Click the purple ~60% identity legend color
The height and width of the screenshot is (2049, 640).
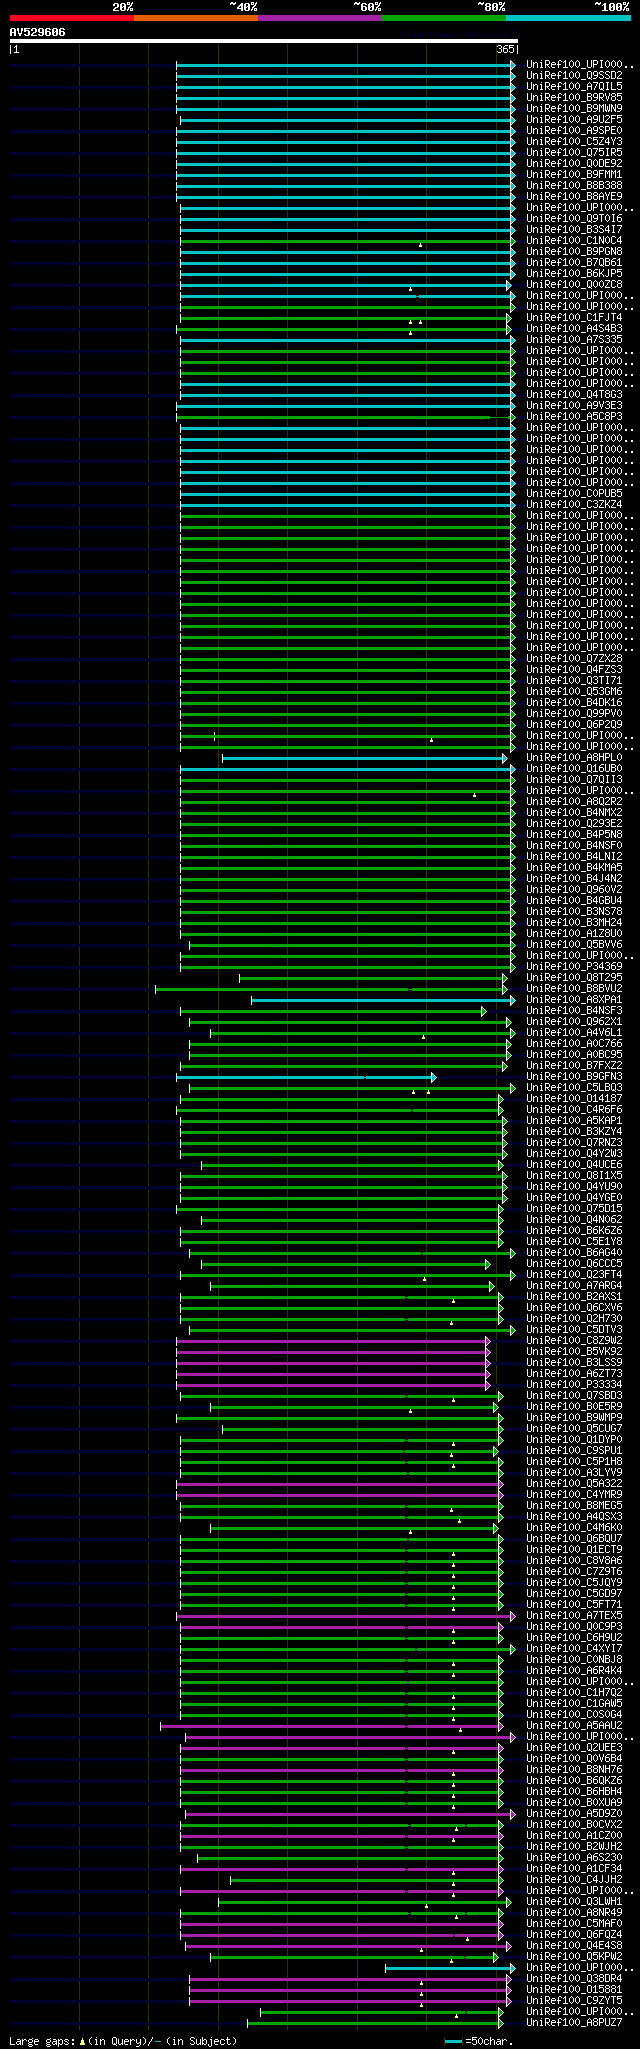[x=319, y=18]
